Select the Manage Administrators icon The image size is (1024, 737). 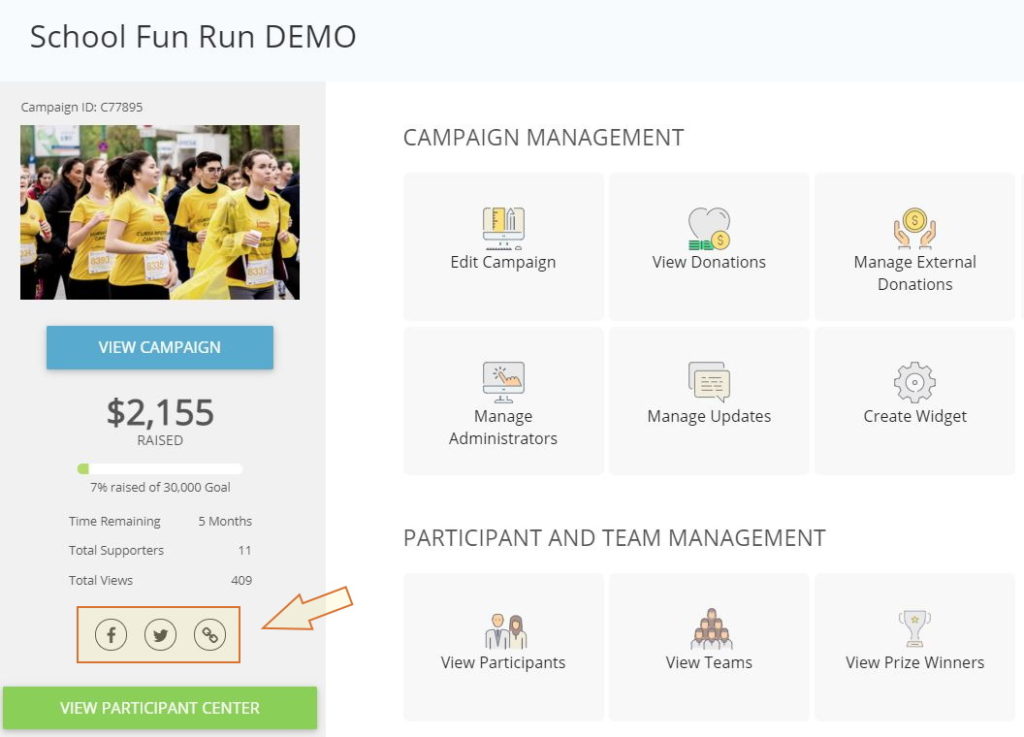503,381
